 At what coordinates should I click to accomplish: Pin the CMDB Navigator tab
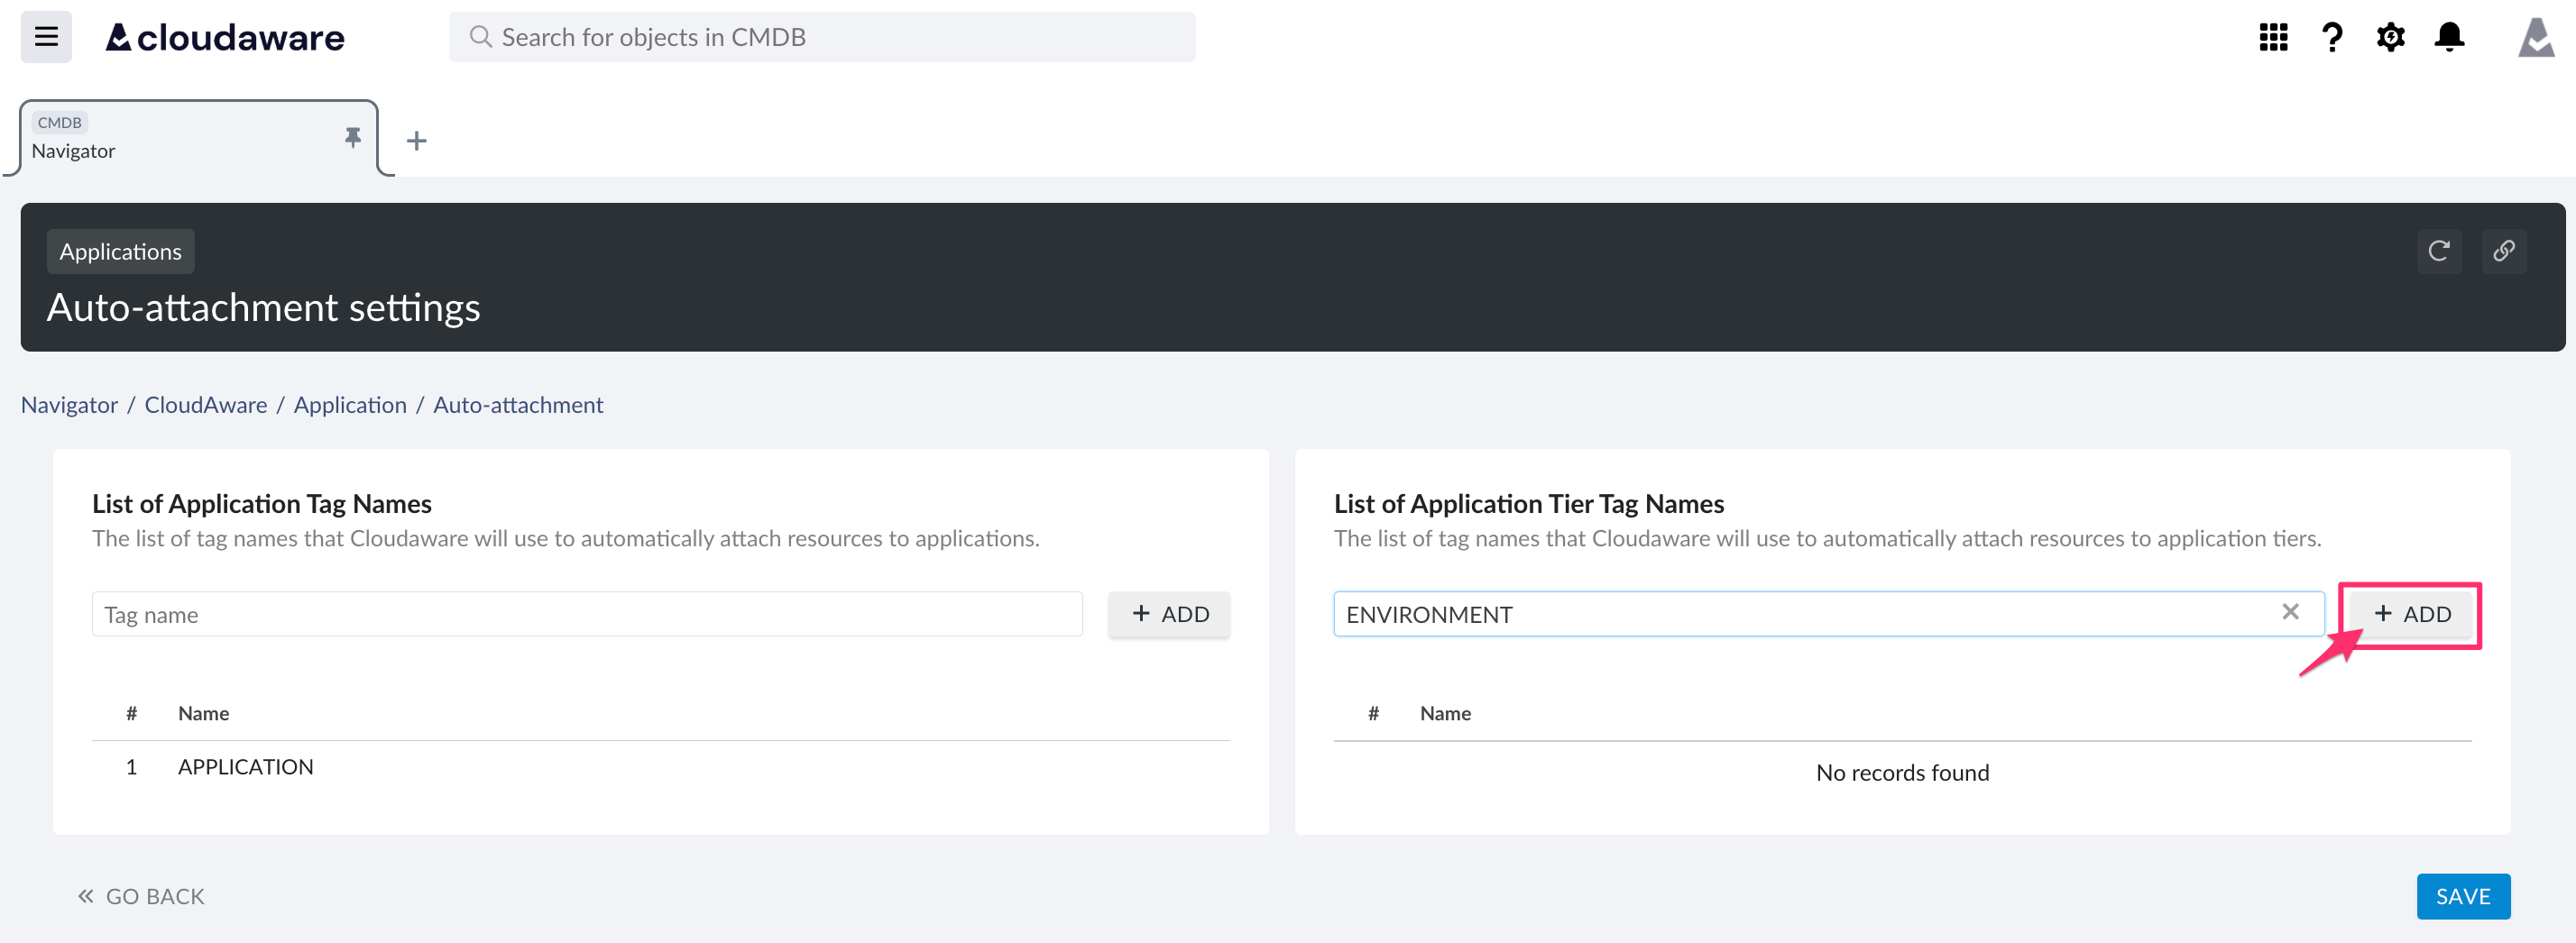tap(352, 137)
